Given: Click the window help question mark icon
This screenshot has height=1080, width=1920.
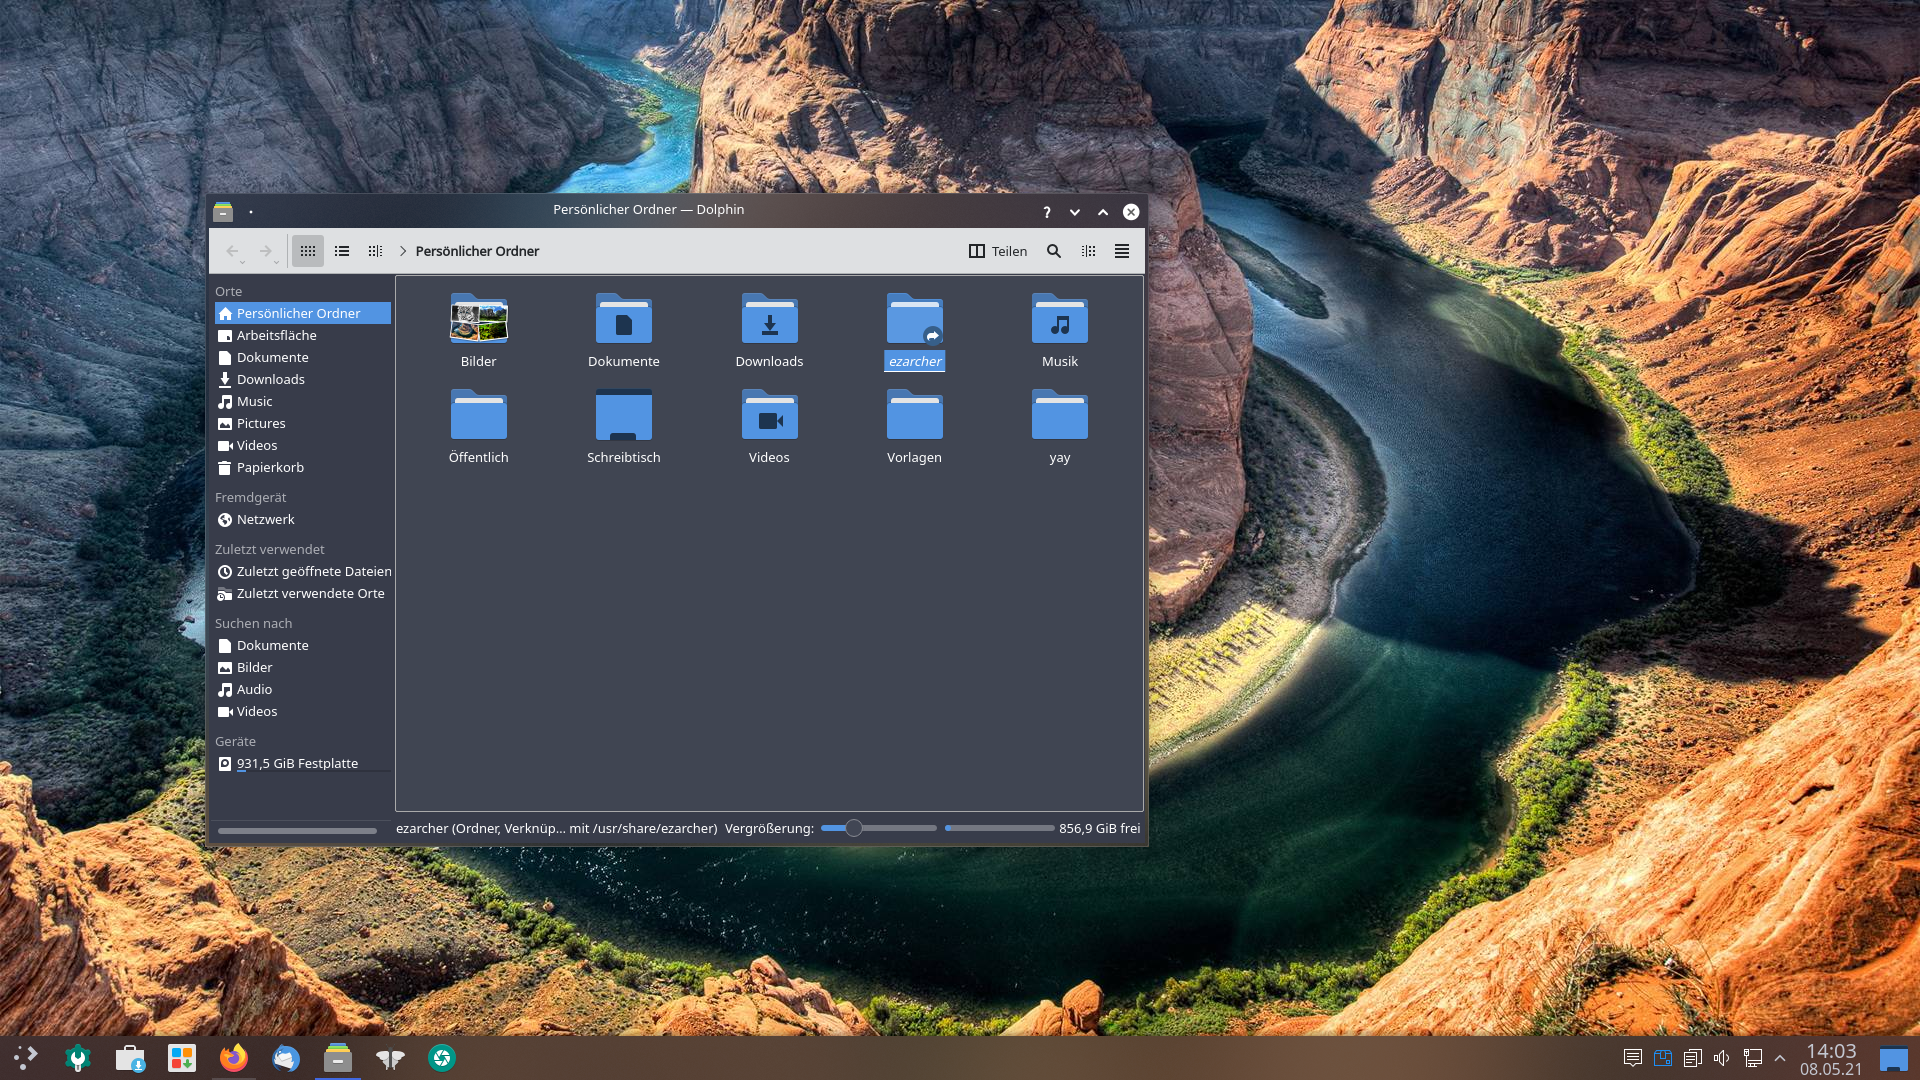Looking at the screenshot, I should pyautogui.click(x=1046, y=212).
